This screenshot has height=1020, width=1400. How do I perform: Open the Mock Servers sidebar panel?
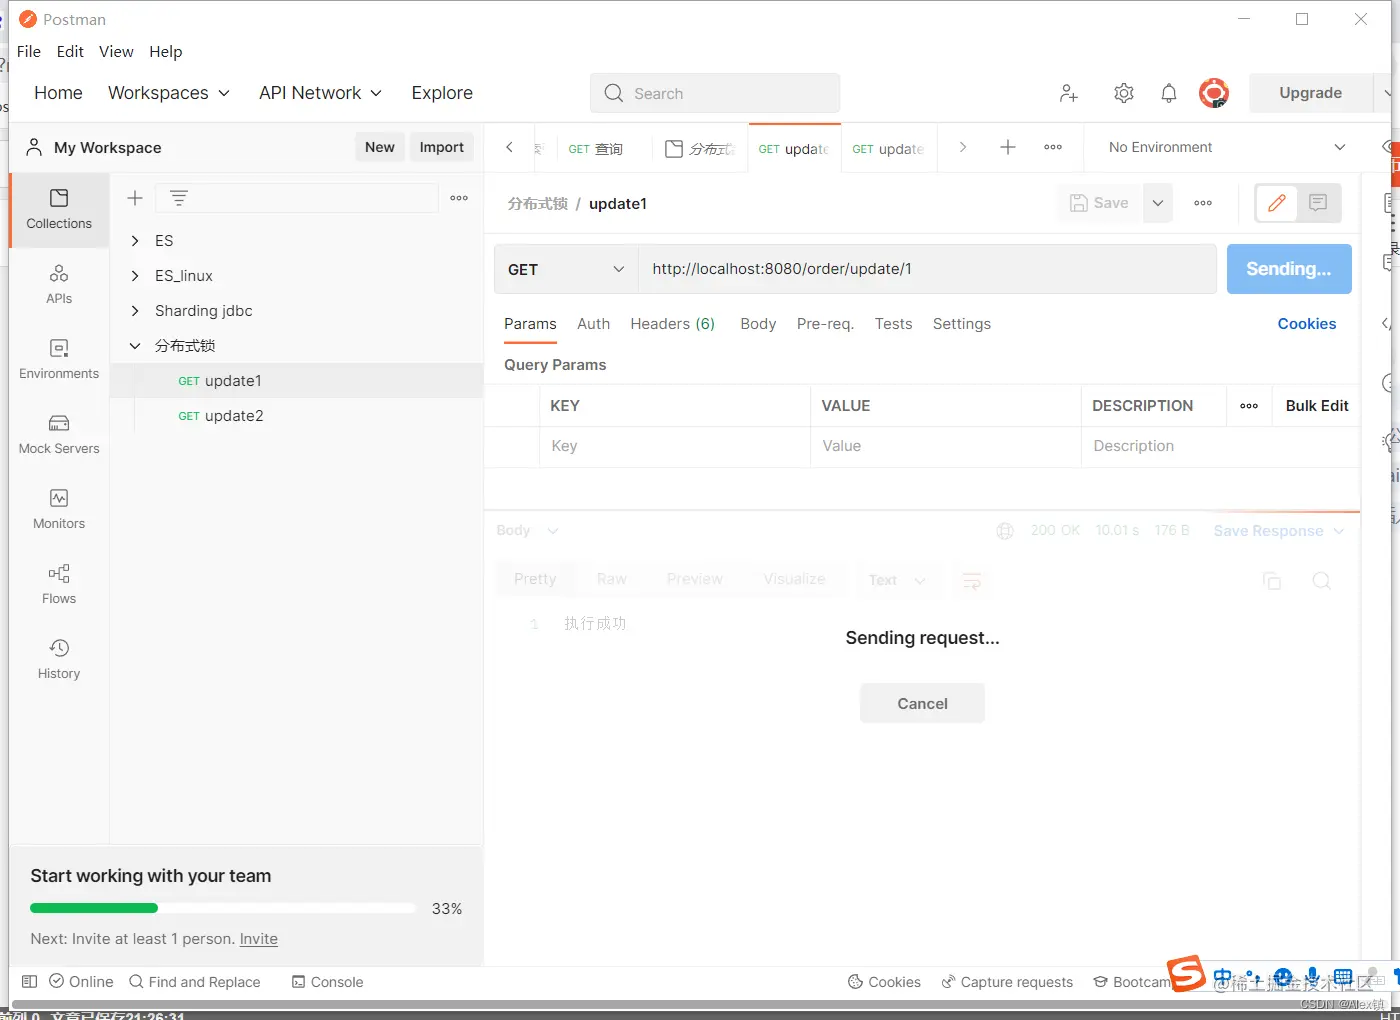point(59,434)
